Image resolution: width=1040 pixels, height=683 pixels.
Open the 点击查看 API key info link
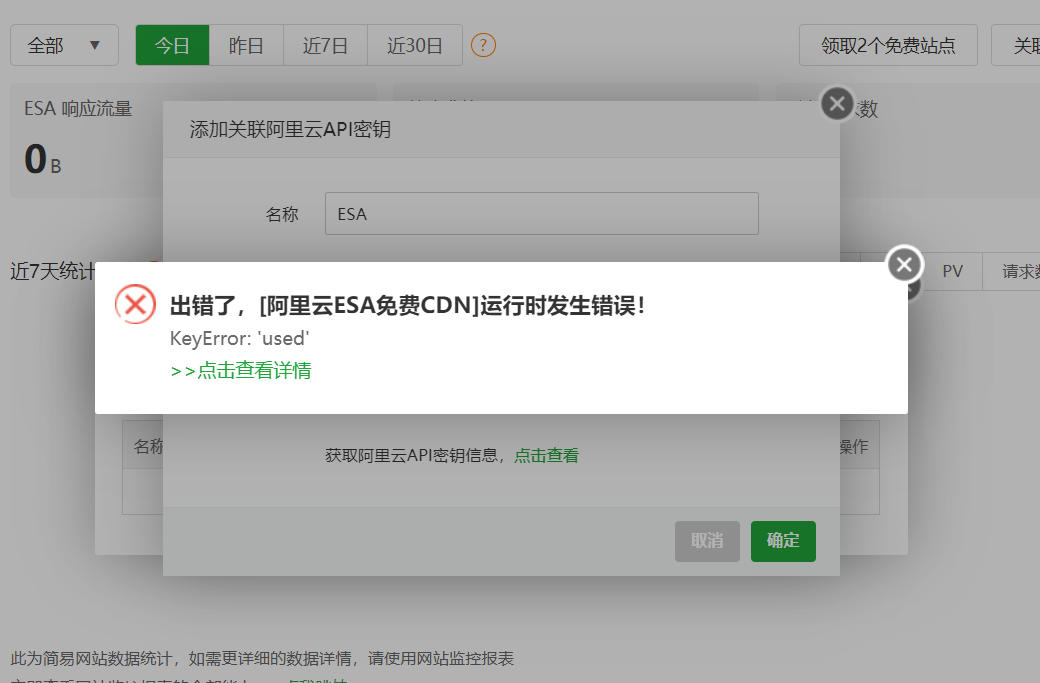pos(547,456)
